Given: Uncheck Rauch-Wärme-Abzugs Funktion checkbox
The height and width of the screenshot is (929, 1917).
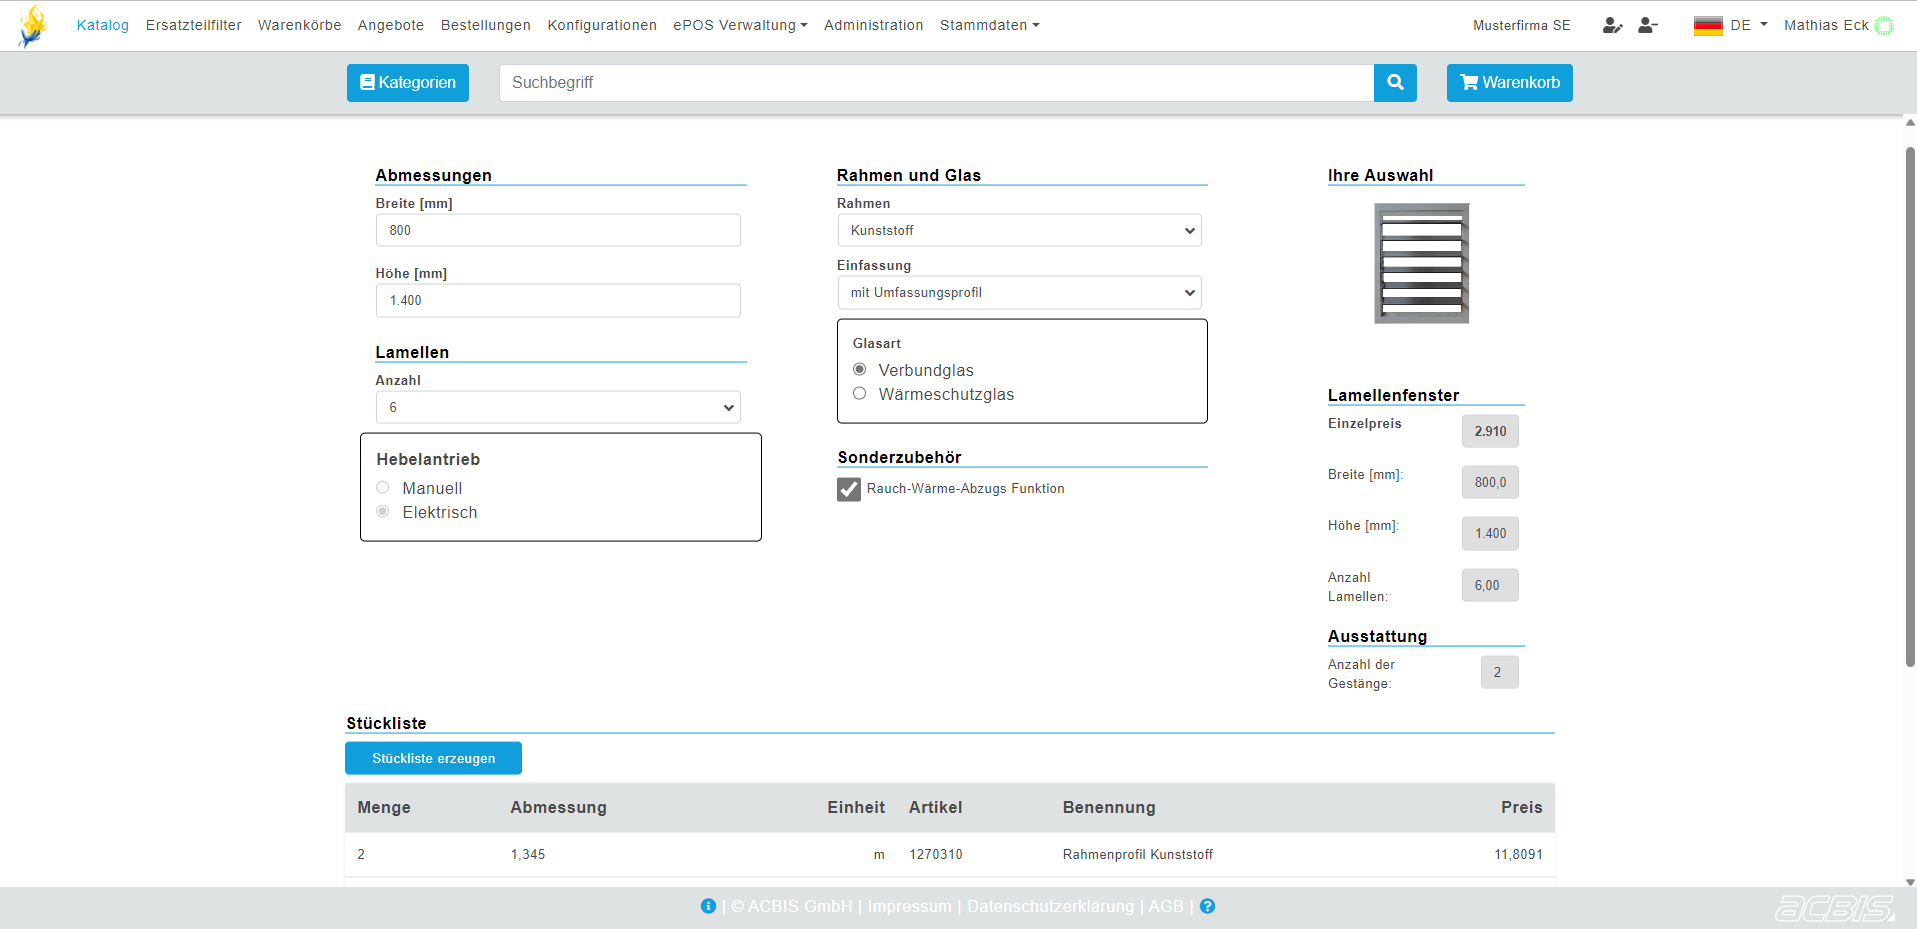Looking at the screenshot, I should (x=849, y=489).
